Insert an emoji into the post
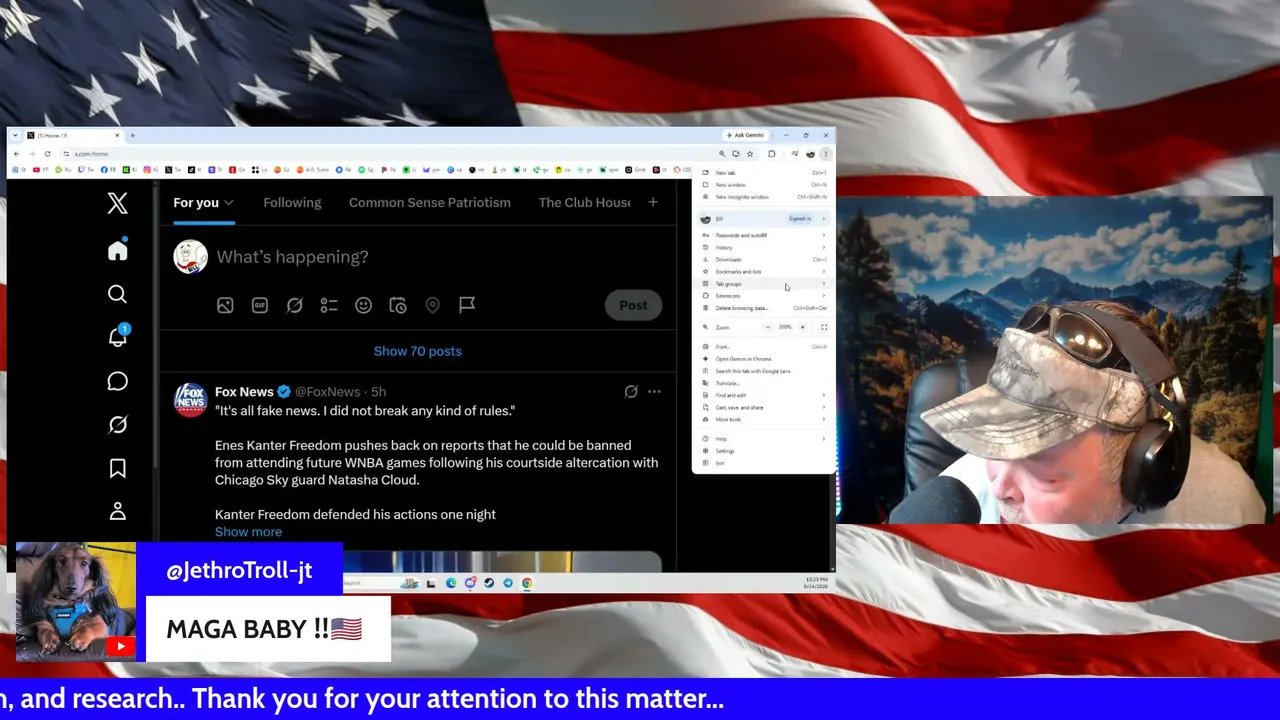Viewport: 1280px width, 720px height. 363,305
